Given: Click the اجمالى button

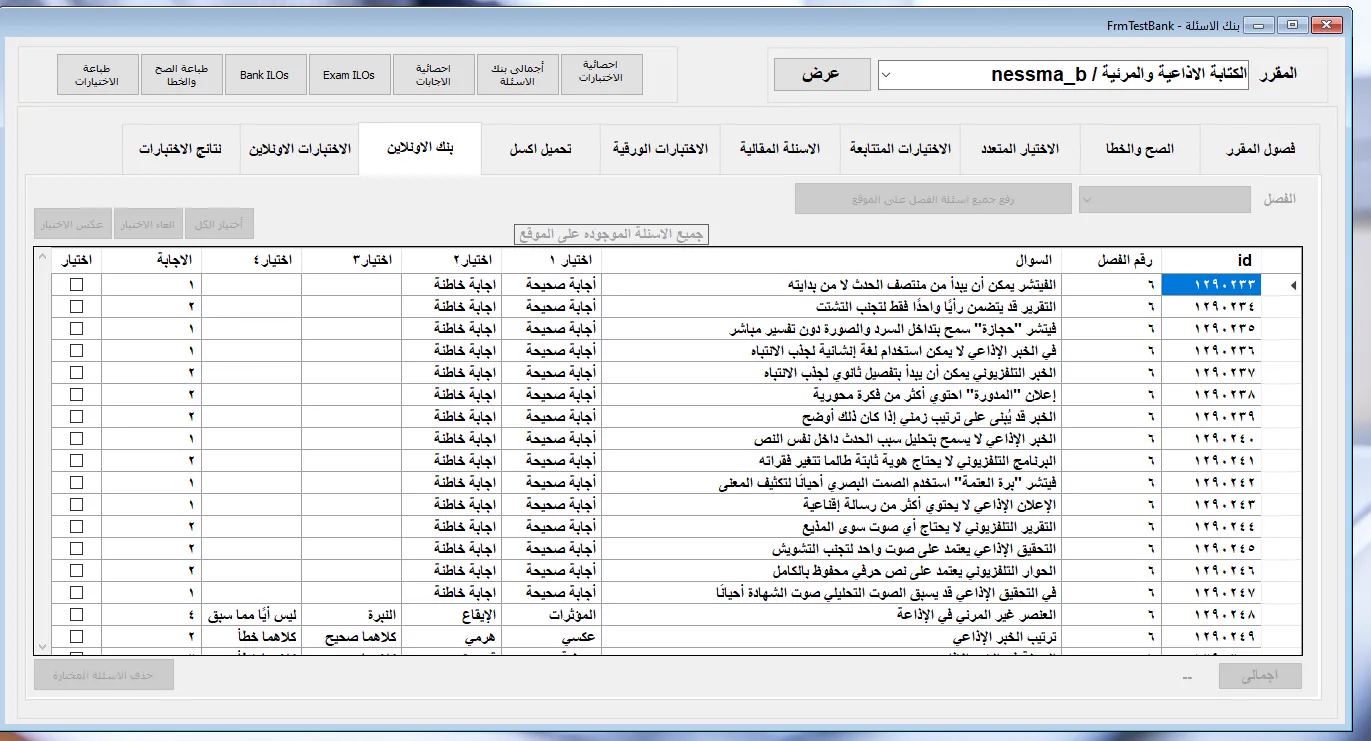Looking at the screenshot, I should (1260, 676).
